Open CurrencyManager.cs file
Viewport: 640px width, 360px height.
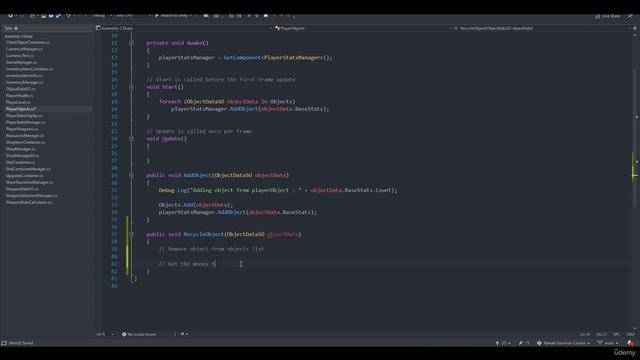click(24, 49)
